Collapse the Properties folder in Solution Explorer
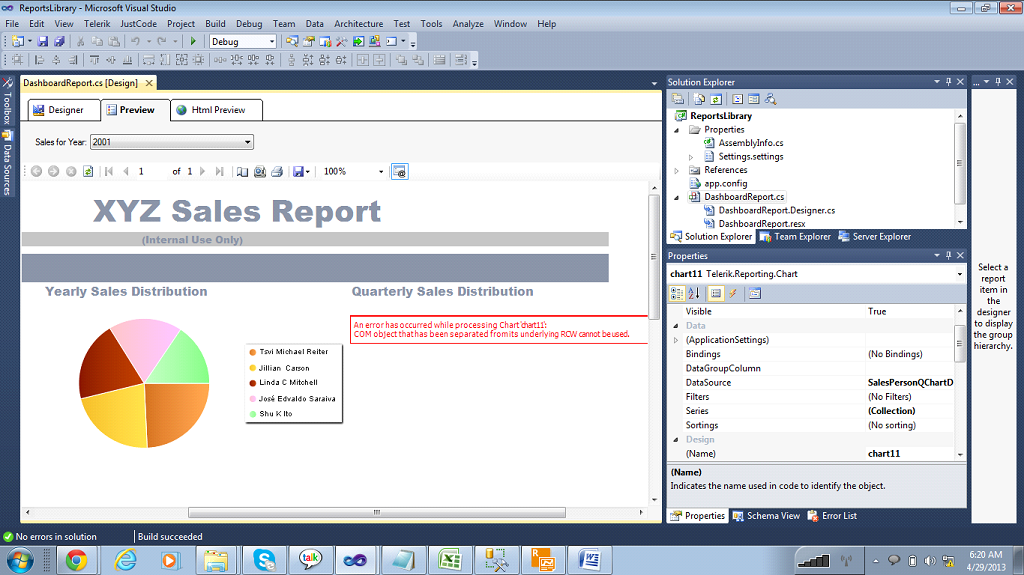This screenshot has width=1024, height=575. pyautogui.click(x=677, y=129)
